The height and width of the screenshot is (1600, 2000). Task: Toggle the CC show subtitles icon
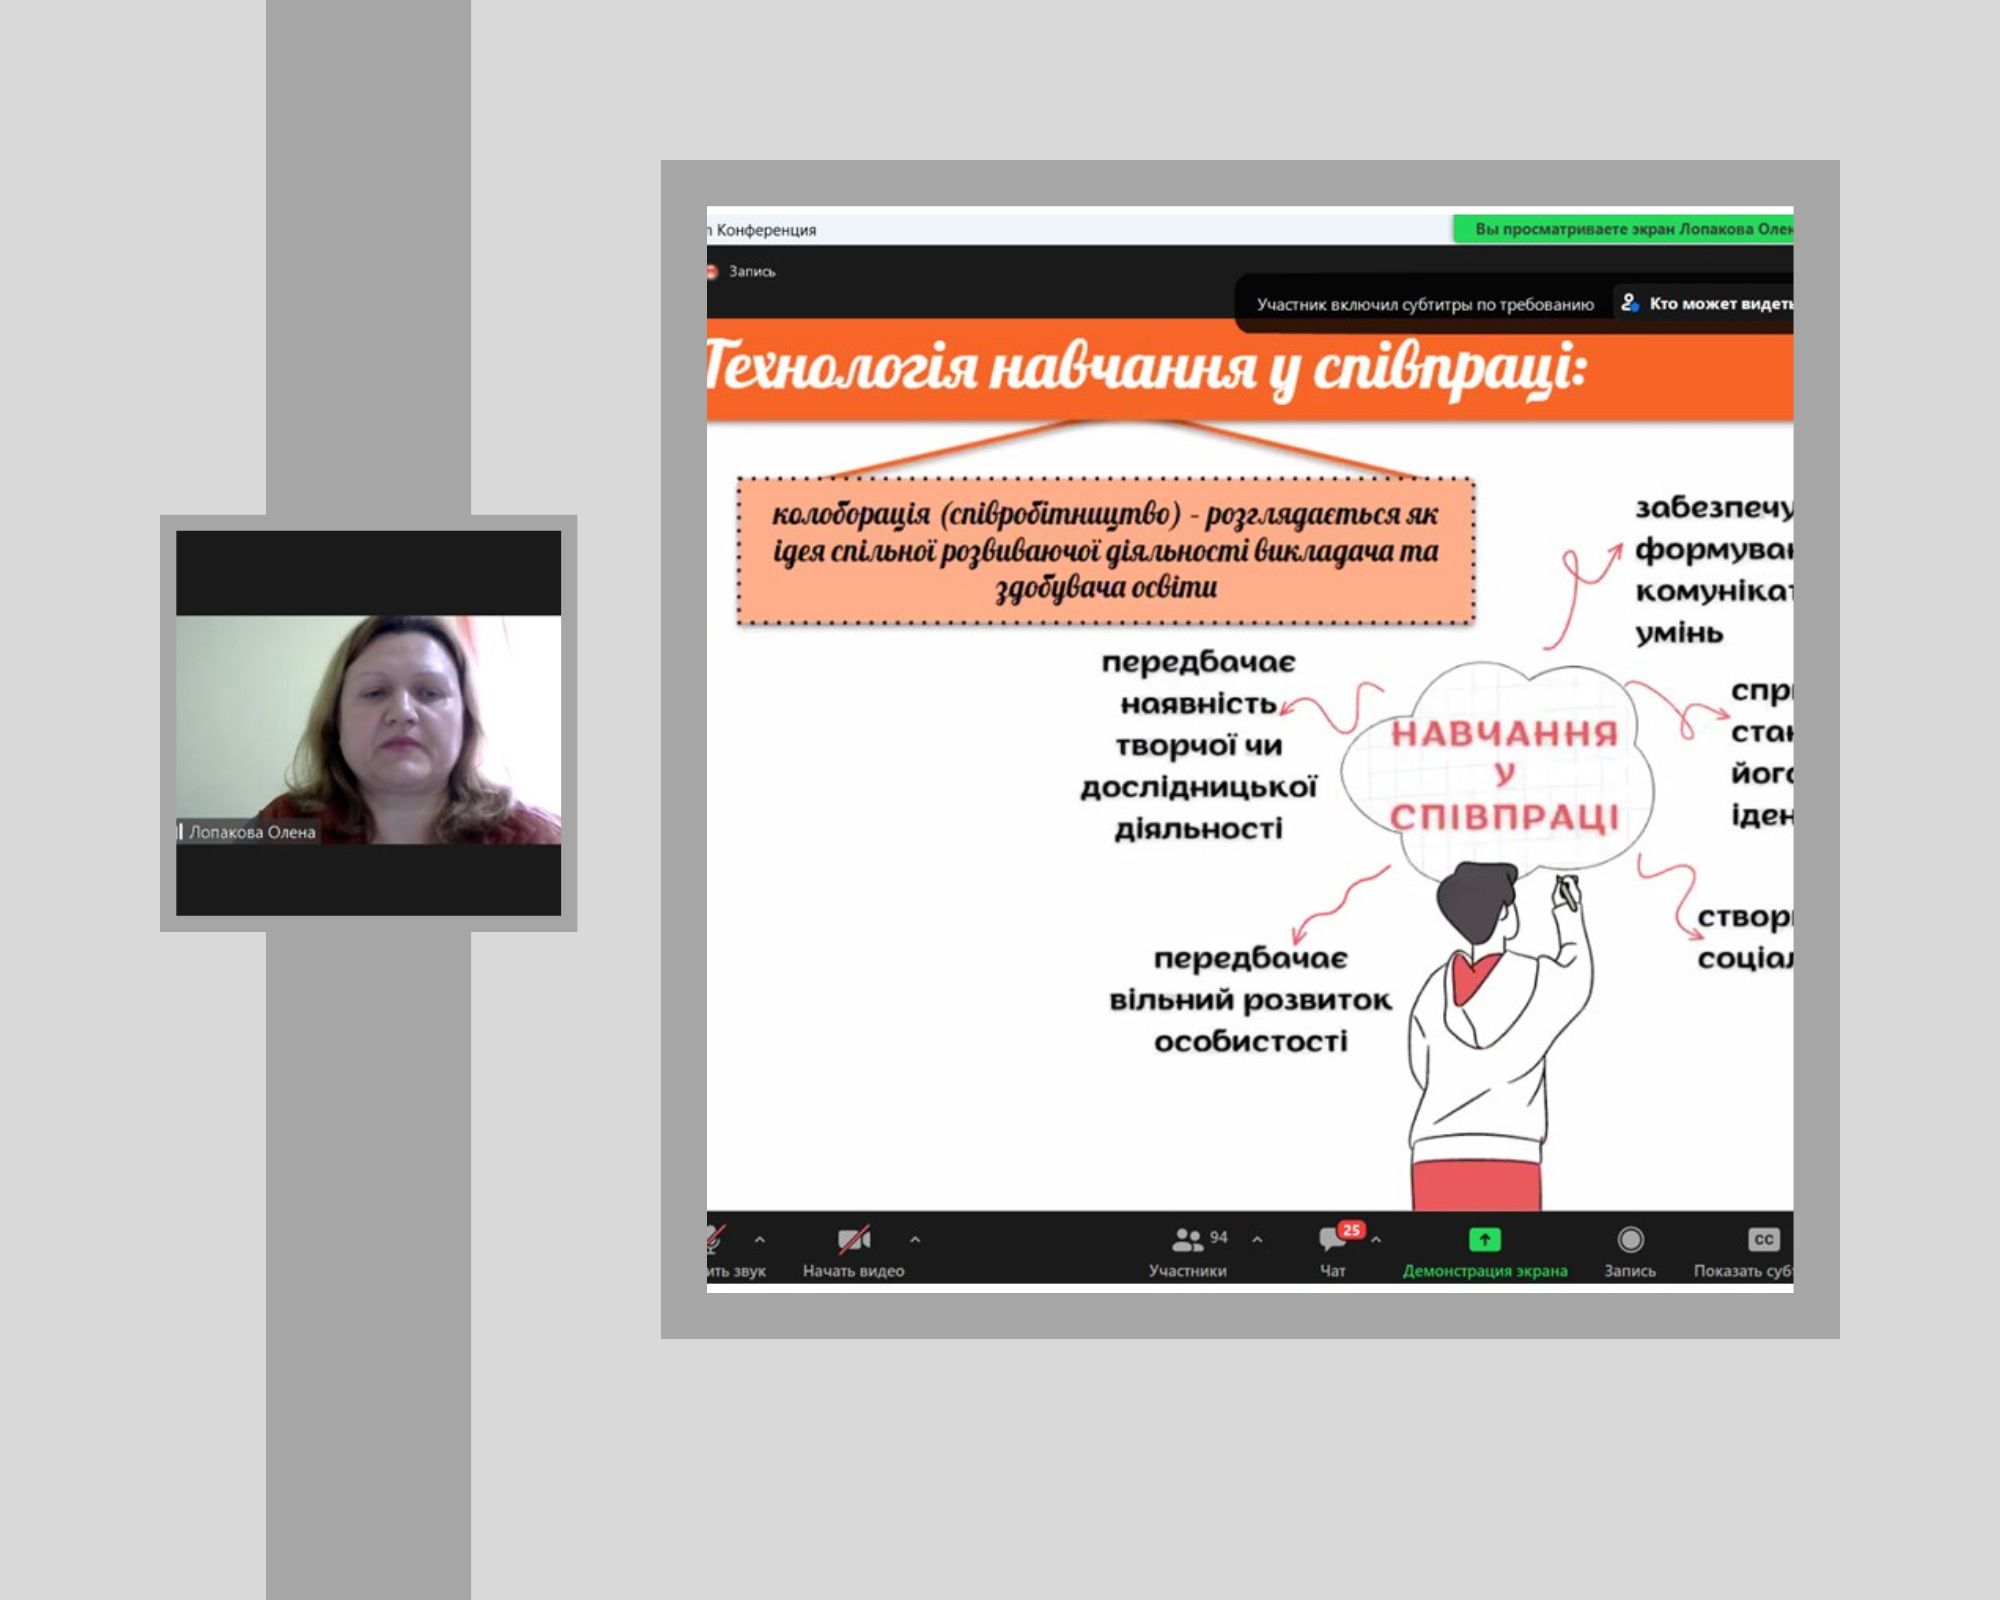click(x=1763, y=1240)
